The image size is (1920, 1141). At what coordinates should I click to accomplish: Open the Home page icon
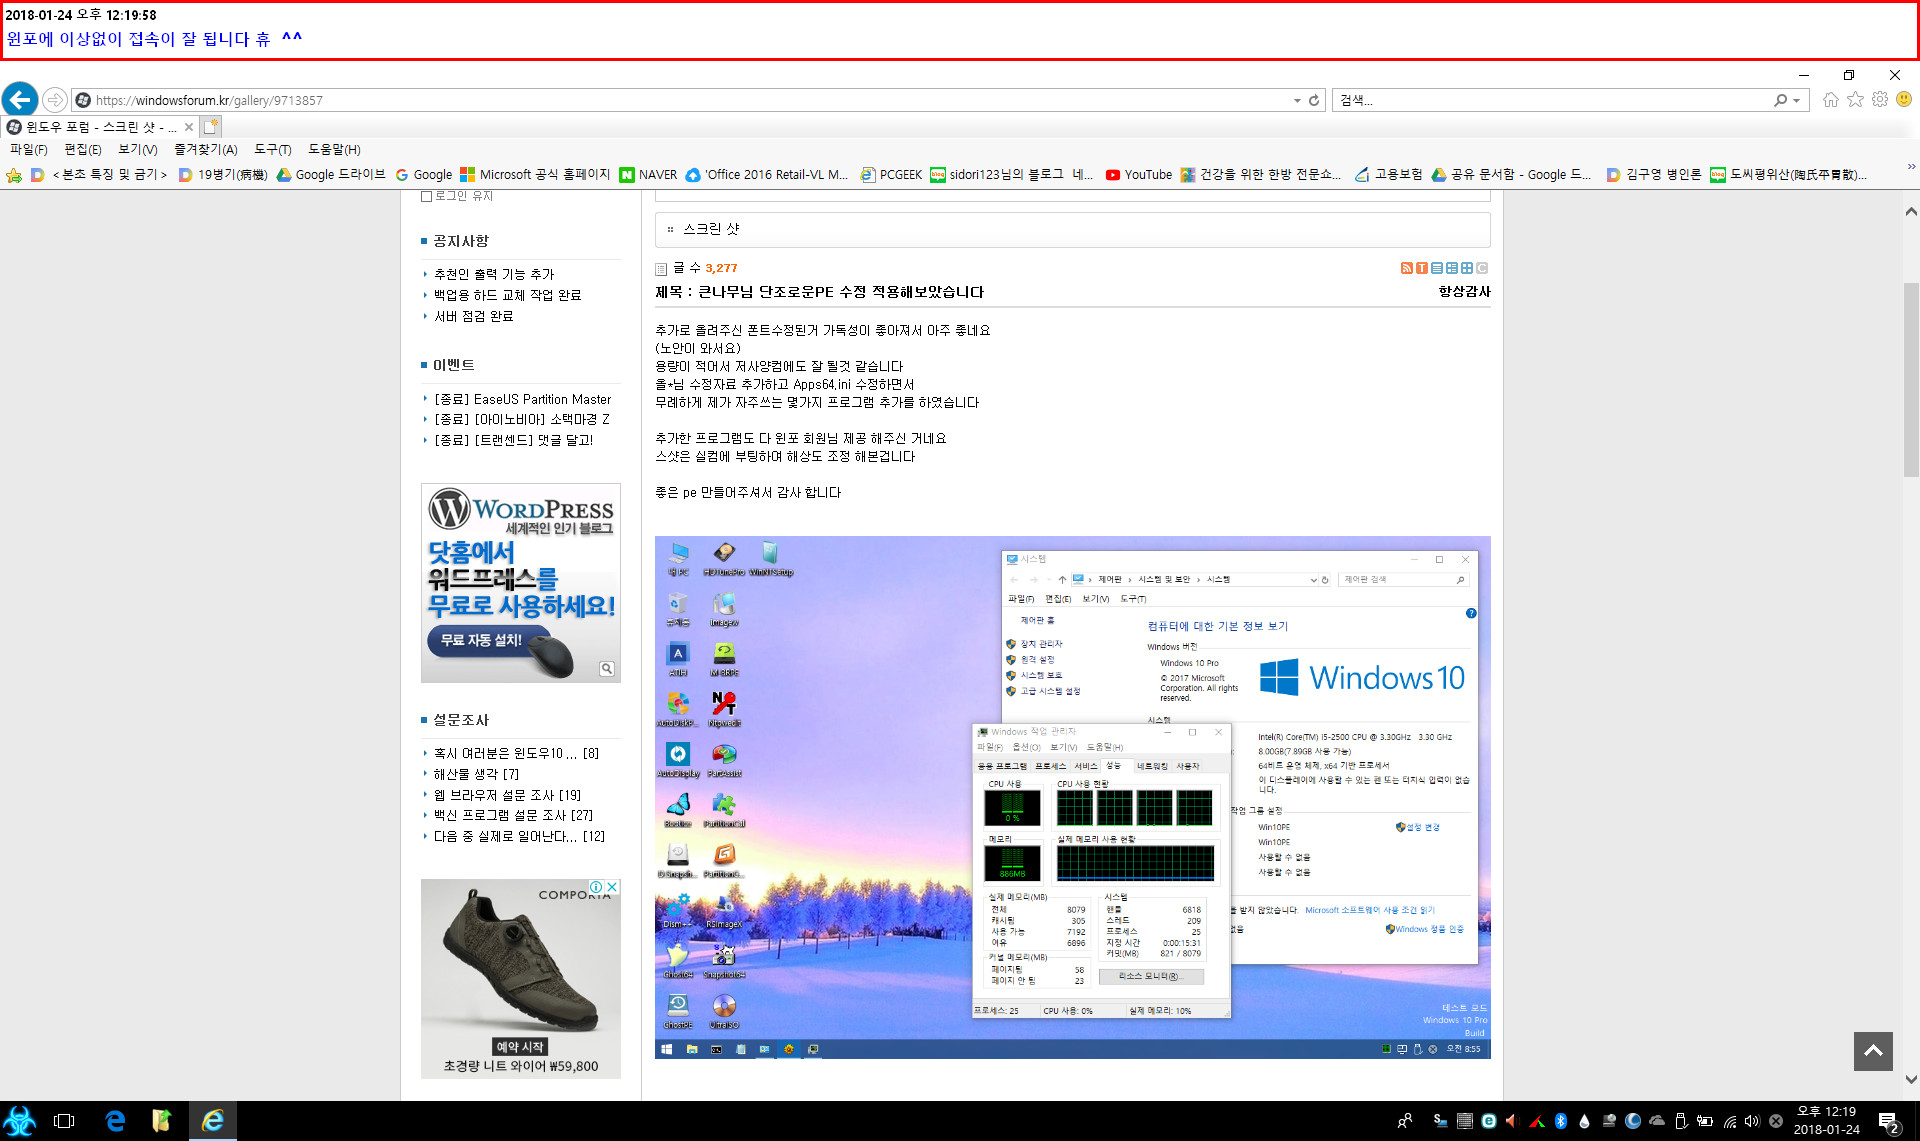tap(1831, 99)
